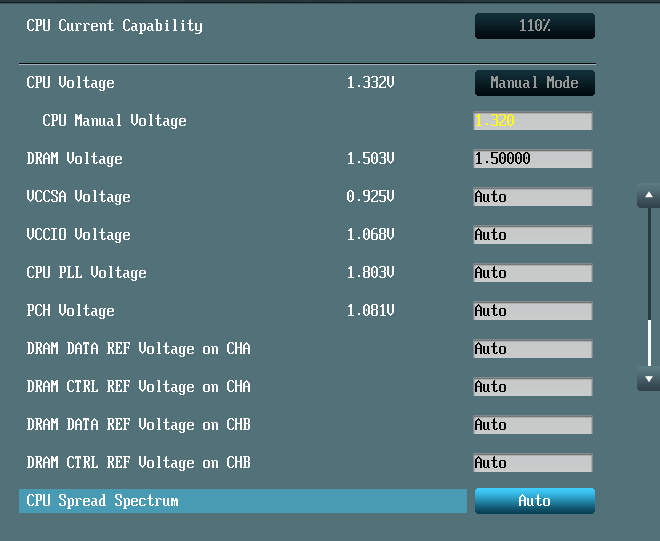This screenshot has height=541, width=660.
Task: Select DRAM CTRL REF Voltage on CHB label
Action: tap(138, 463)
